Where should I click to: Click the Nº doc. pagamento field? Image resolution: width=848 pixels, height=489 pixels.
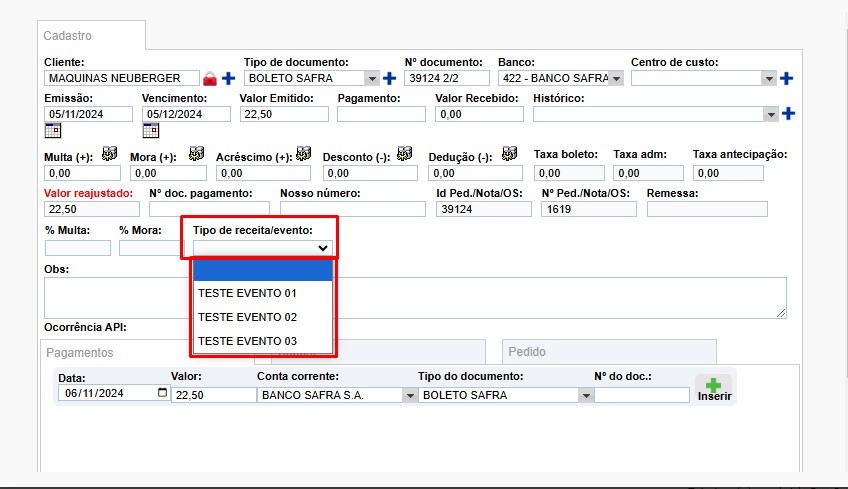click(209, 209)
